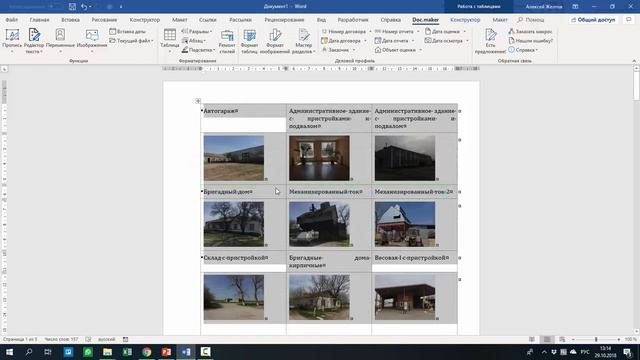Switch to the Рецензирование tab
The height and width of the screenshot is (360, 640).
point(284,20)
